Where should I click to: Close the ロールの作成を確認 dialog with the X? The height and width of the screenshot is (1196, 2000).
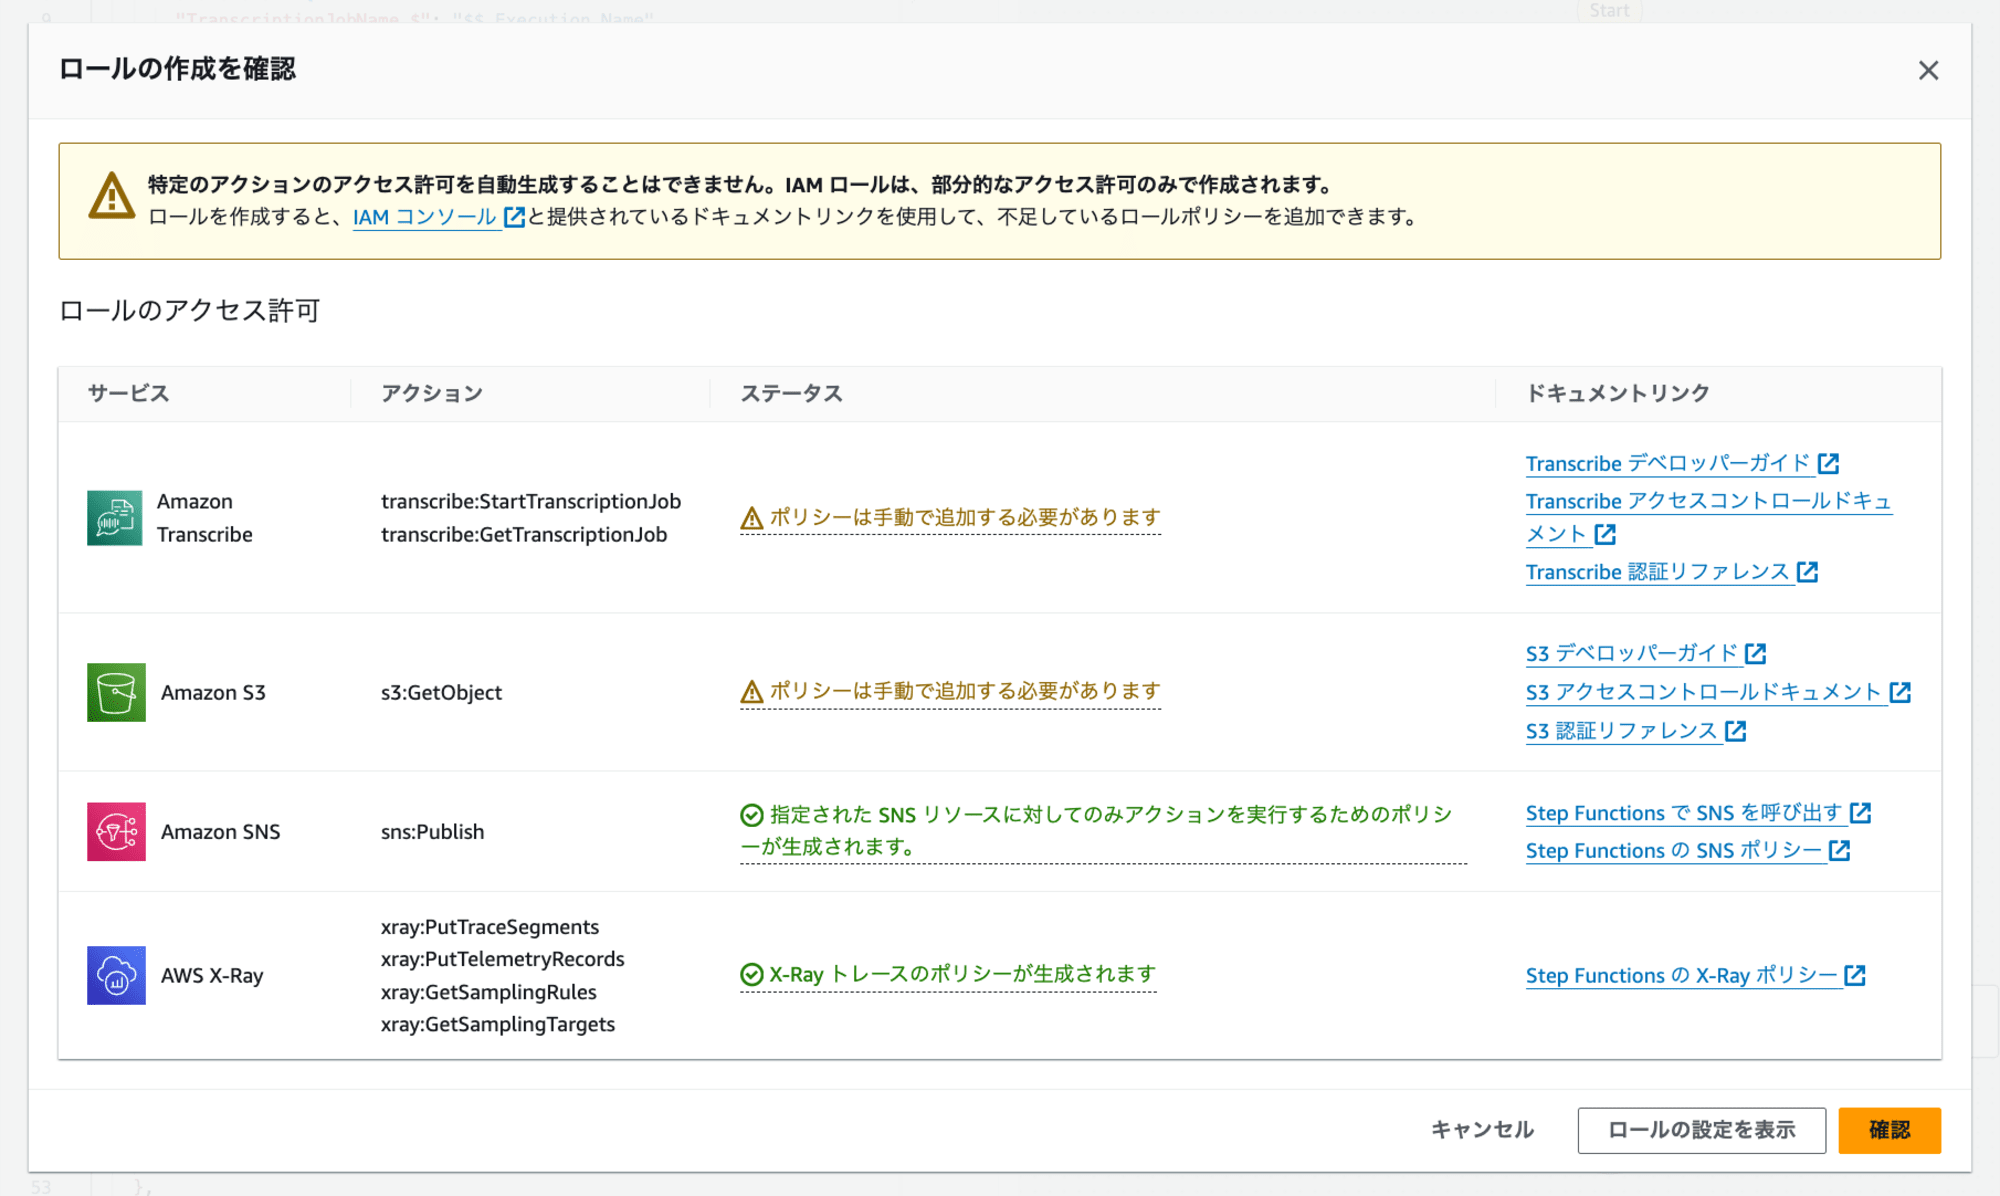(x=1928, y=70)
